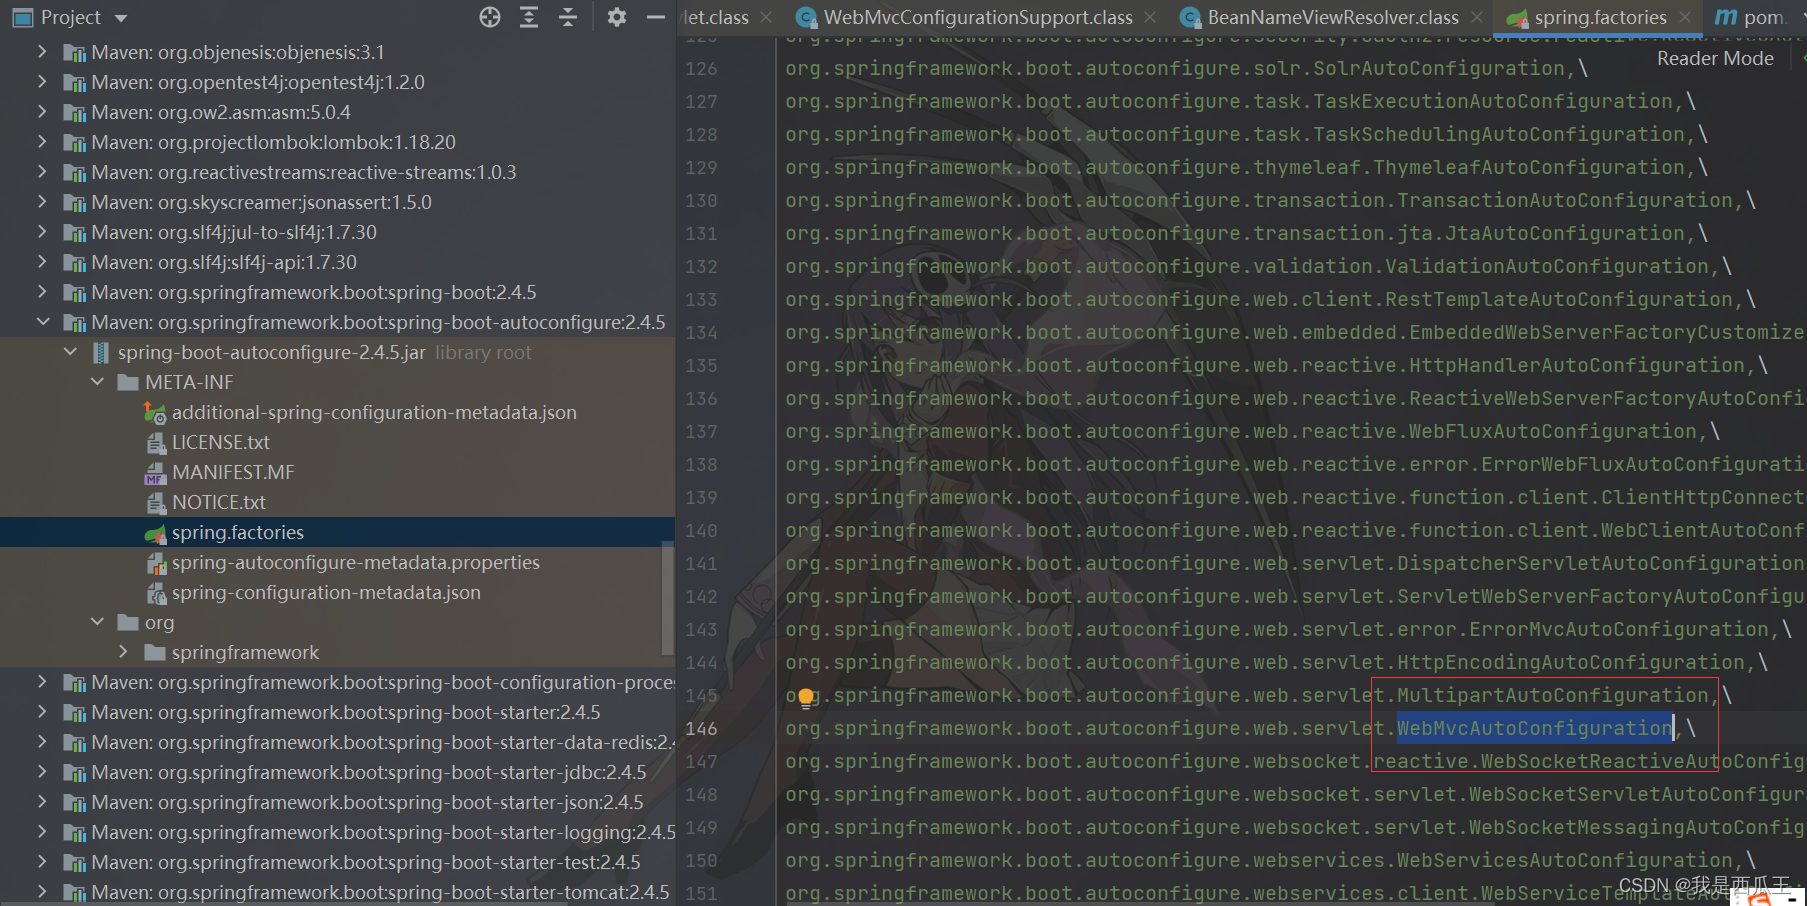Expand the springframework folder

click(x=123, y=651)
